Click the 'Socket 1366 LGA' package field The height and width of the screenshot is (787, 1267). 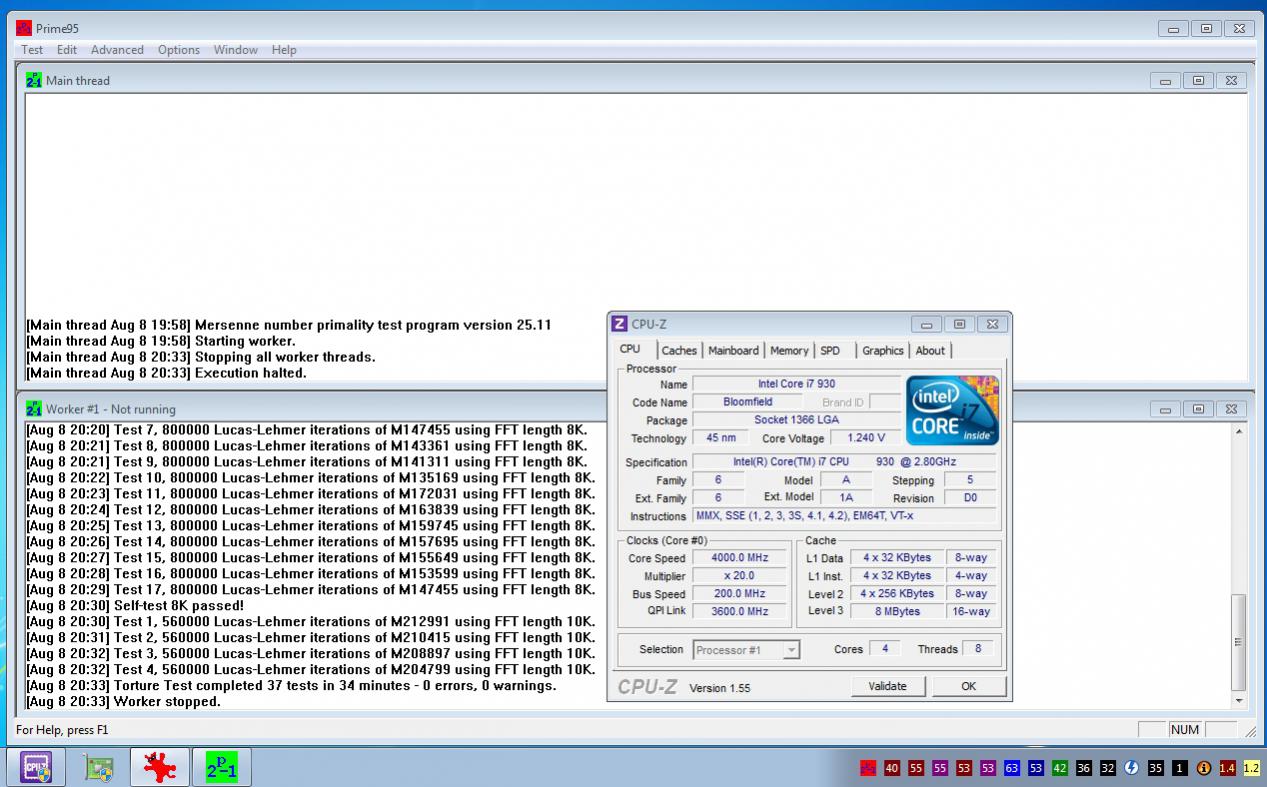pos(796,420)
